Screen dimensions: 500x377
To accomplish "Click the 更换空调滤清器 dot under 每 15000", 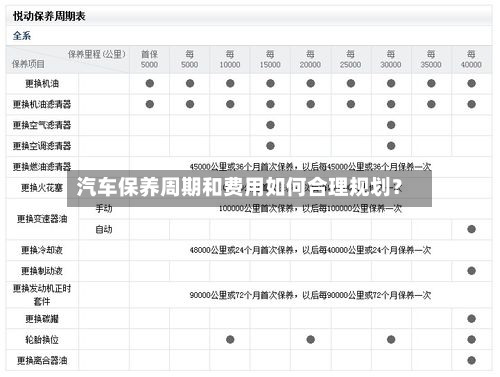I will coord(270,146).
